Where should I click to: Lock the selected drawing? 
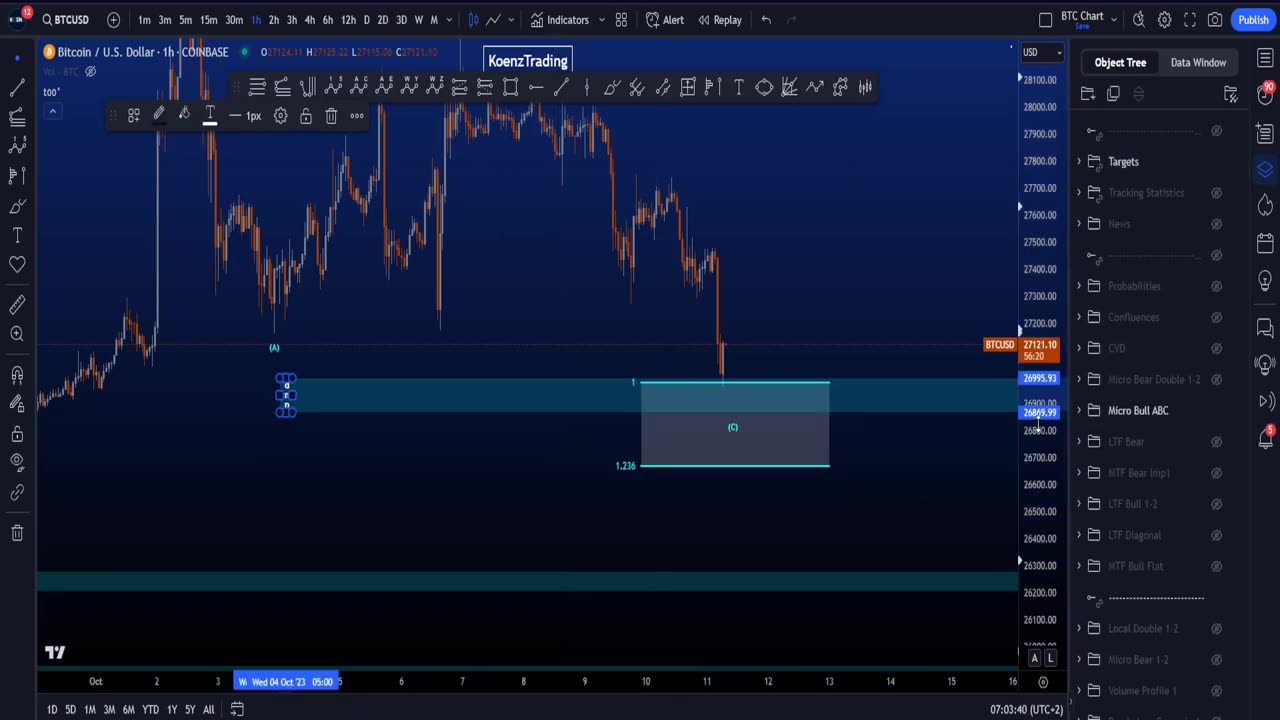coord(305,116)
